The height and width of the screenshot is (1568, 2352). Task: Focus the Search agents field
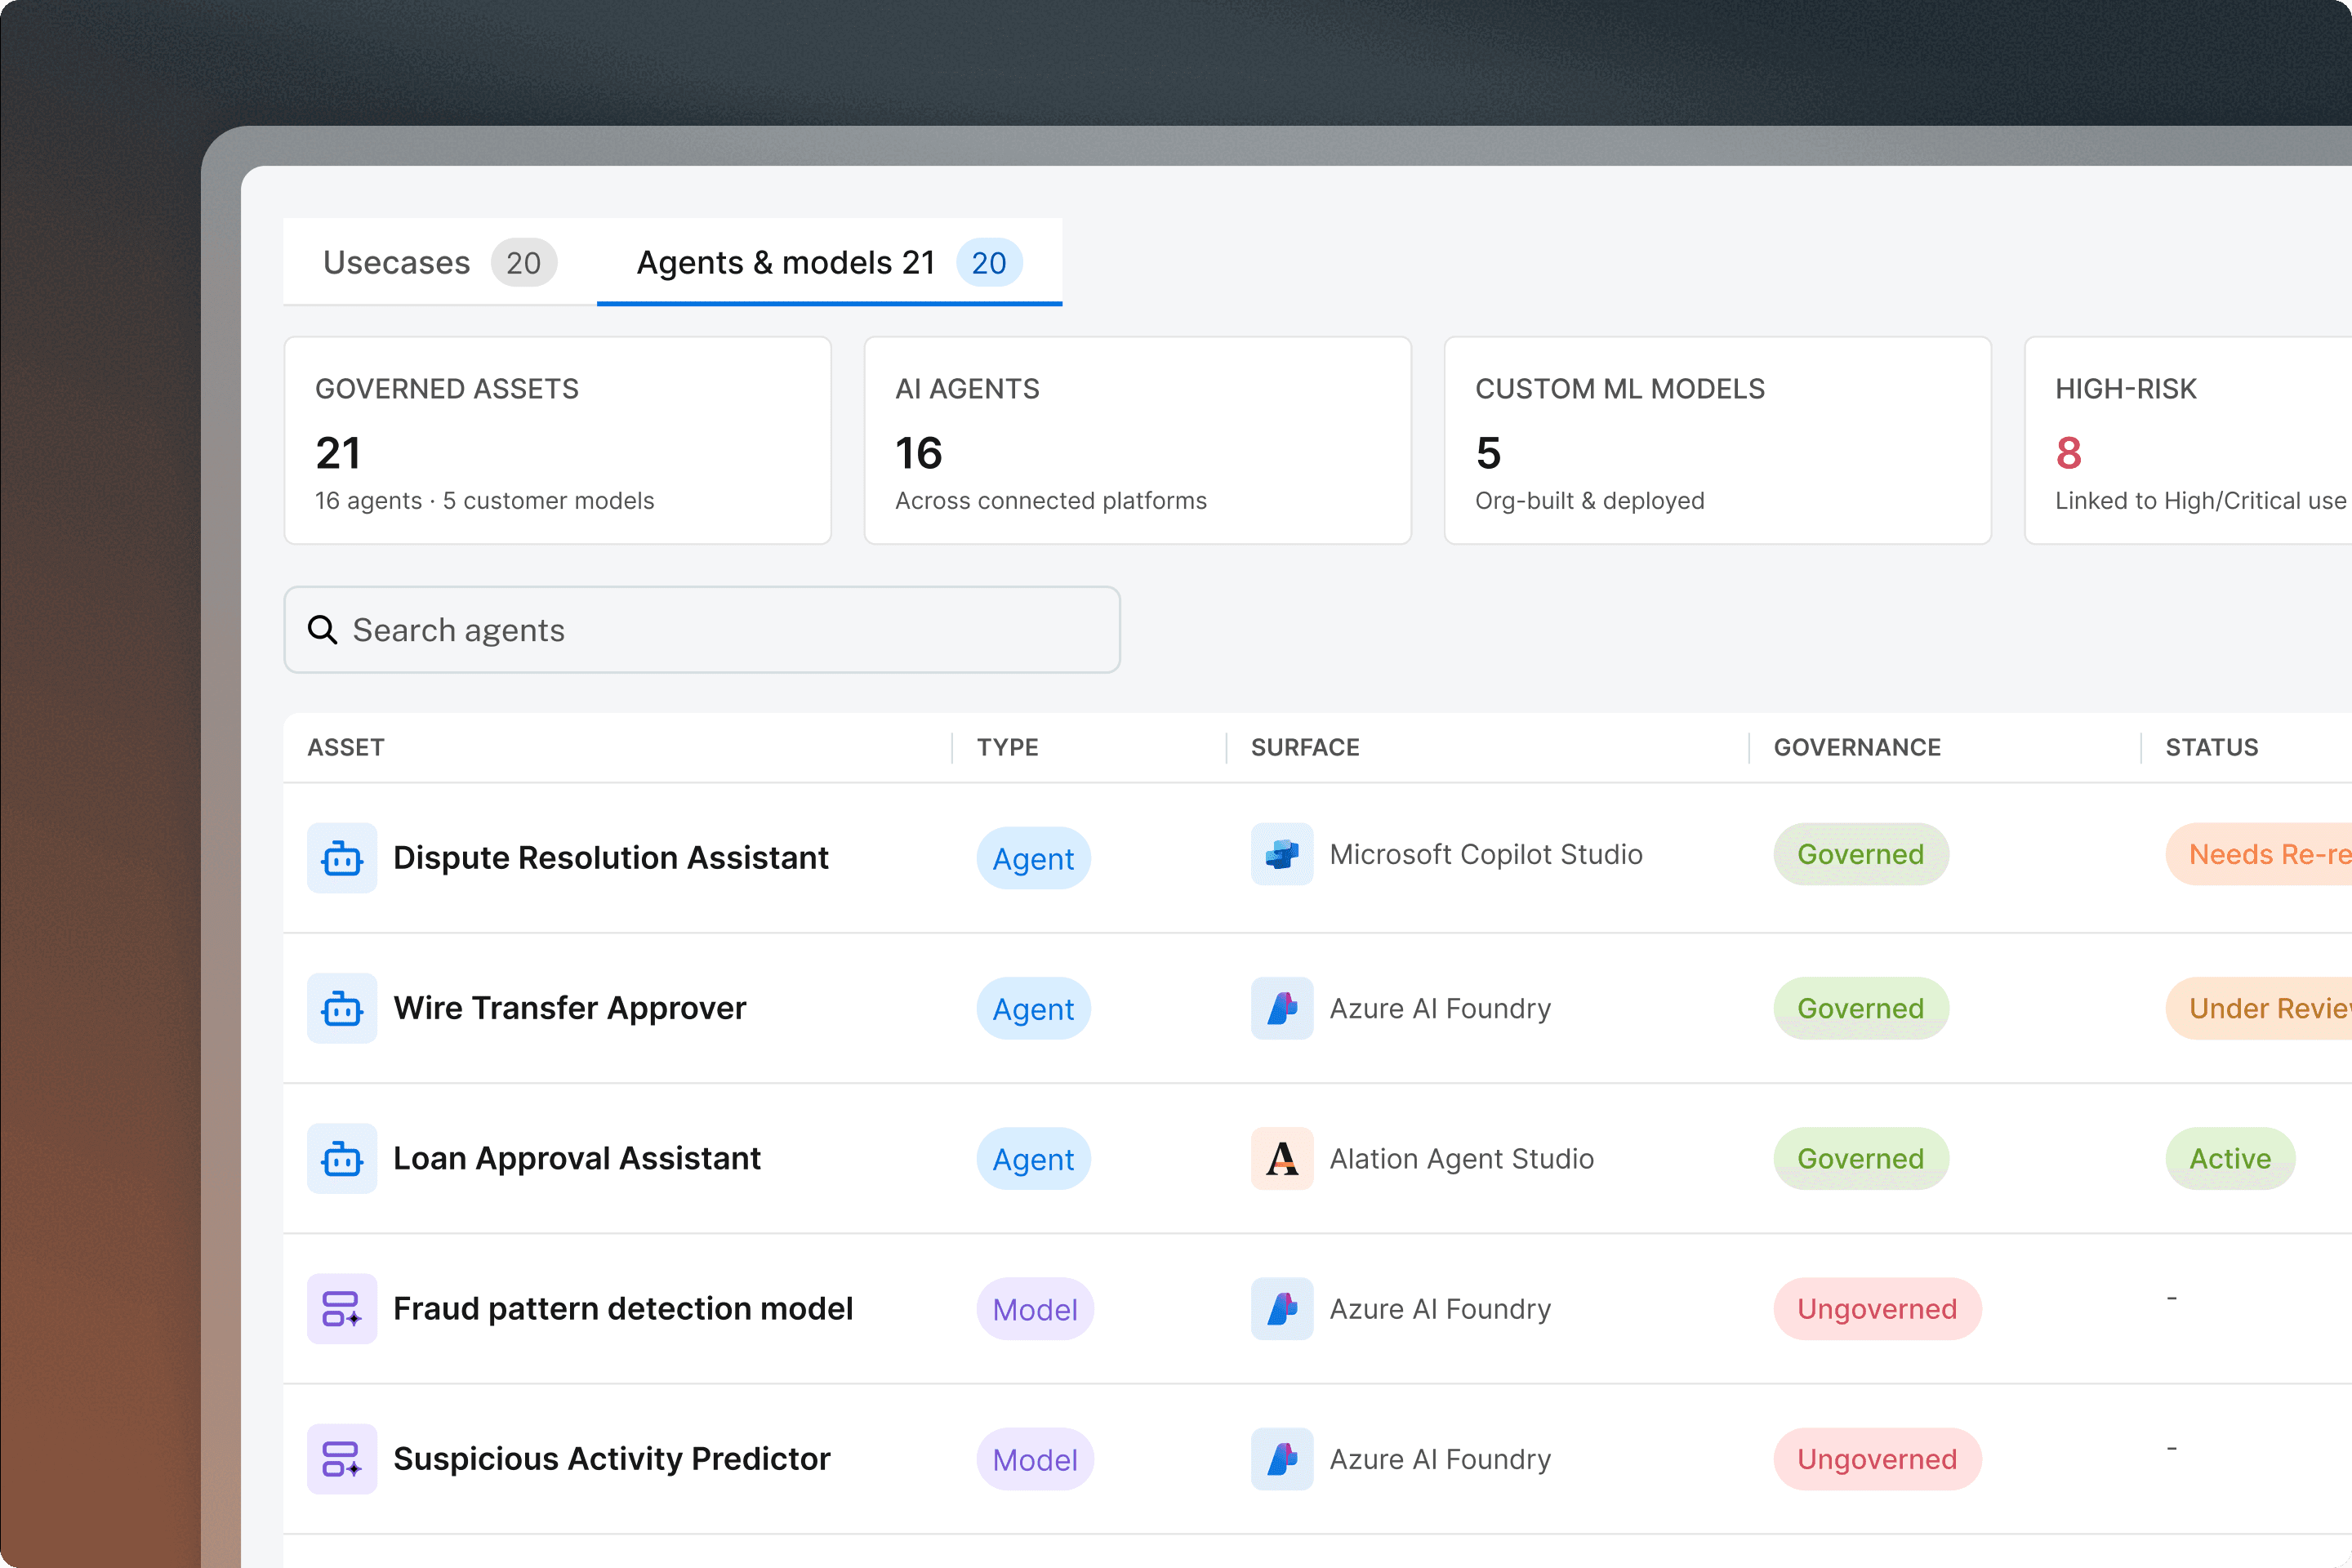(702, 630)
